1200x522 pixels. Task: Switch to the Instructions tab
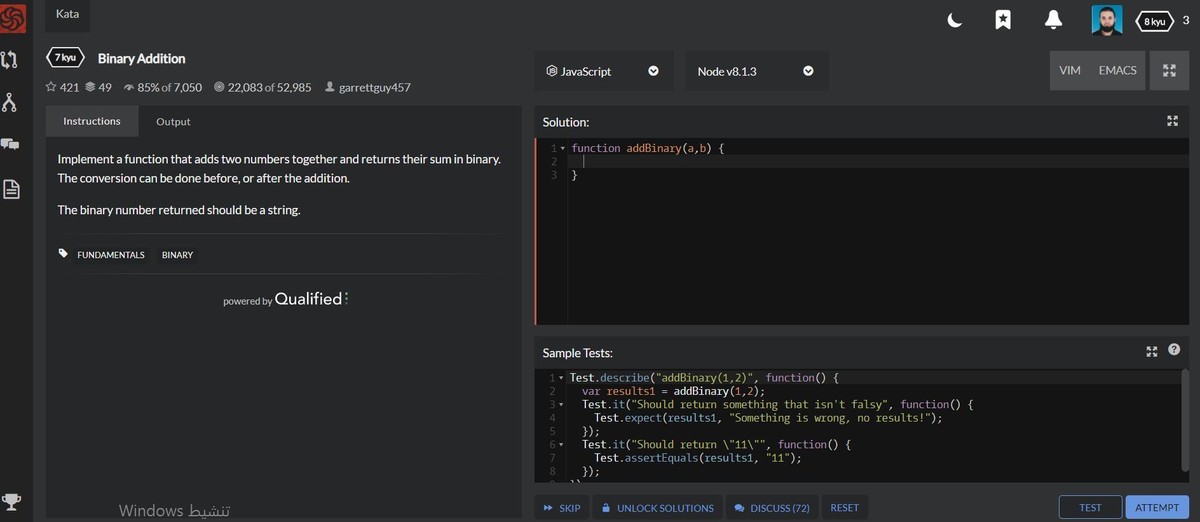(92, 122)
